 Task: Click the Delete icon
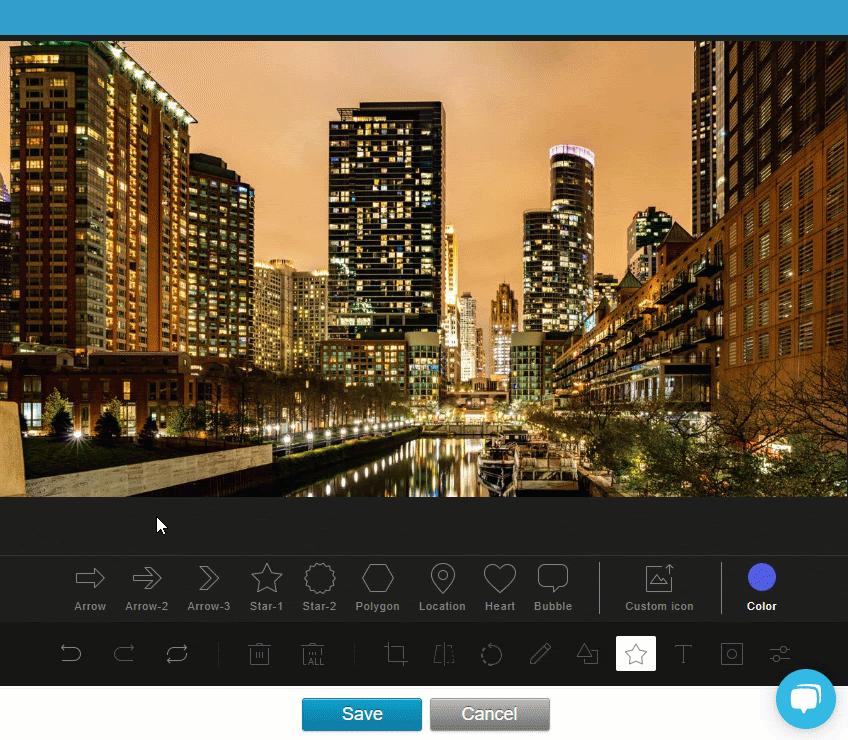tap(259, 654)
